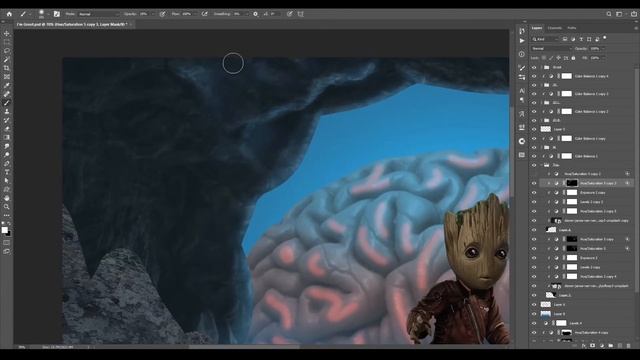Image resolution: width=640 pixels, height=360 pixels.
Task: Hide the Exposure 1 copy layer
Action: click(534, 193)
